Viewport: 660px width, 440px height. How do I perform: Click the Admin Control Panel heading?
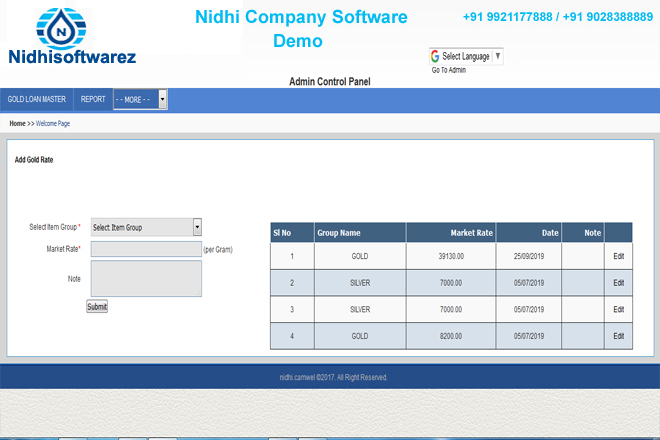(x=330, y=81)
